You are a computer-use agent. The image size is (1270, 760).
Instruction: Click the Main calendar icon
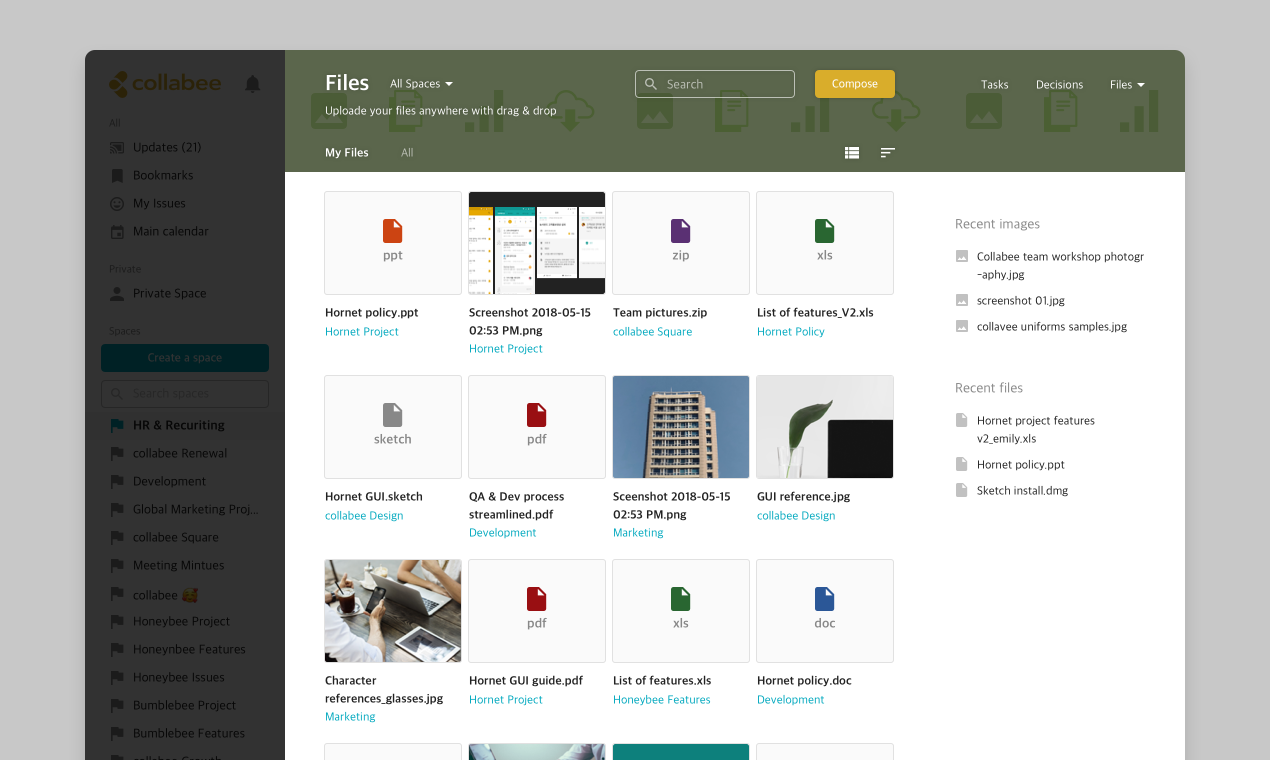pos(117,231)
